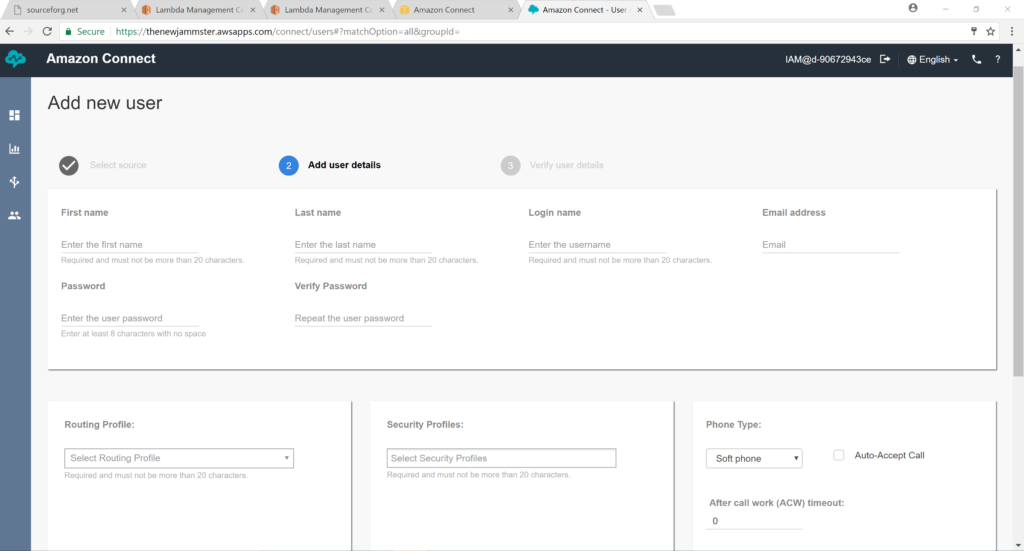
Task: Click the browser forward arrow
Action: pyautogui.click(x=28, y=31)
